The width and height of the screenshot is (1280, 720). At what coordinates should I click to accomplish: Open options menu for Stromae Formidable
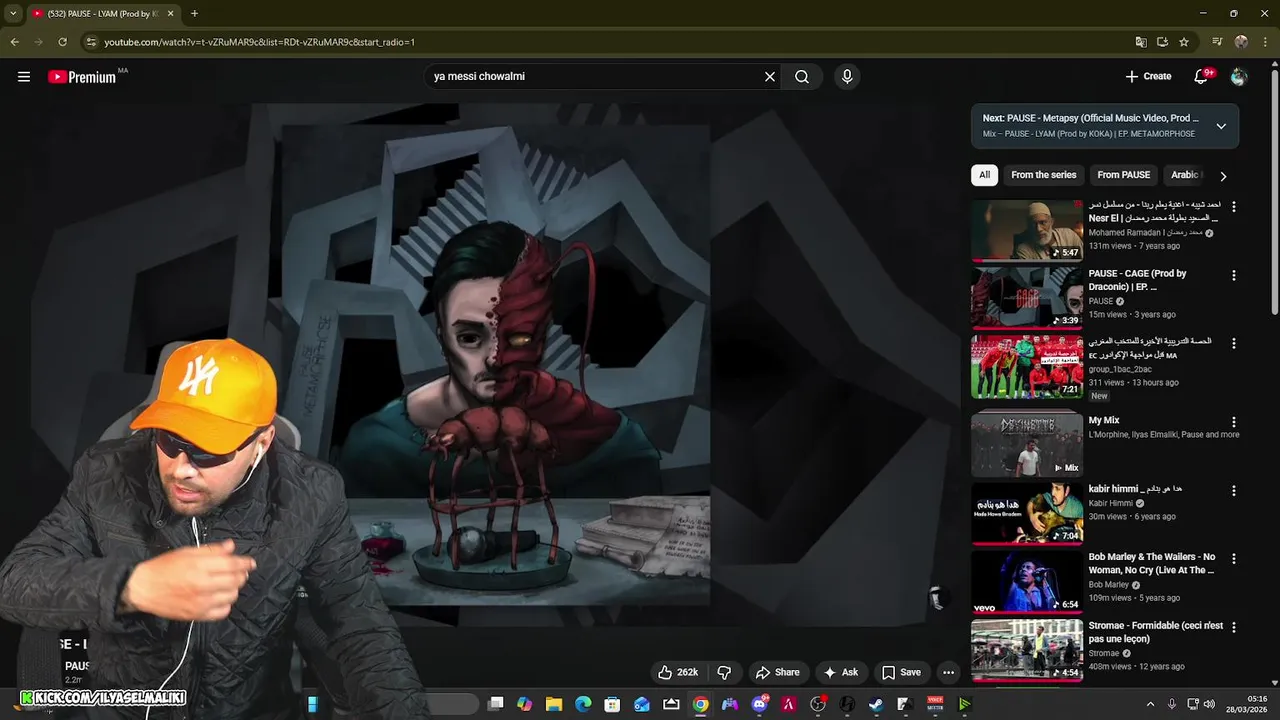pos(1233,627)
